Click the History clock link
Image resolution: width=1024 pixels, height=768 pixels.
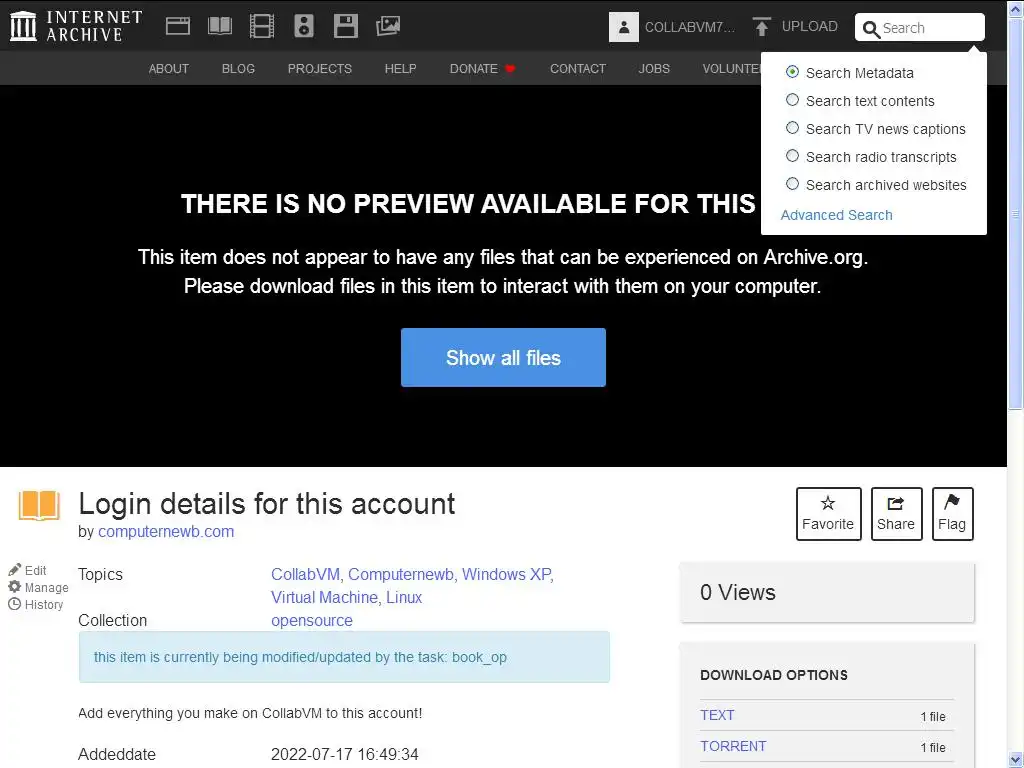35,605
